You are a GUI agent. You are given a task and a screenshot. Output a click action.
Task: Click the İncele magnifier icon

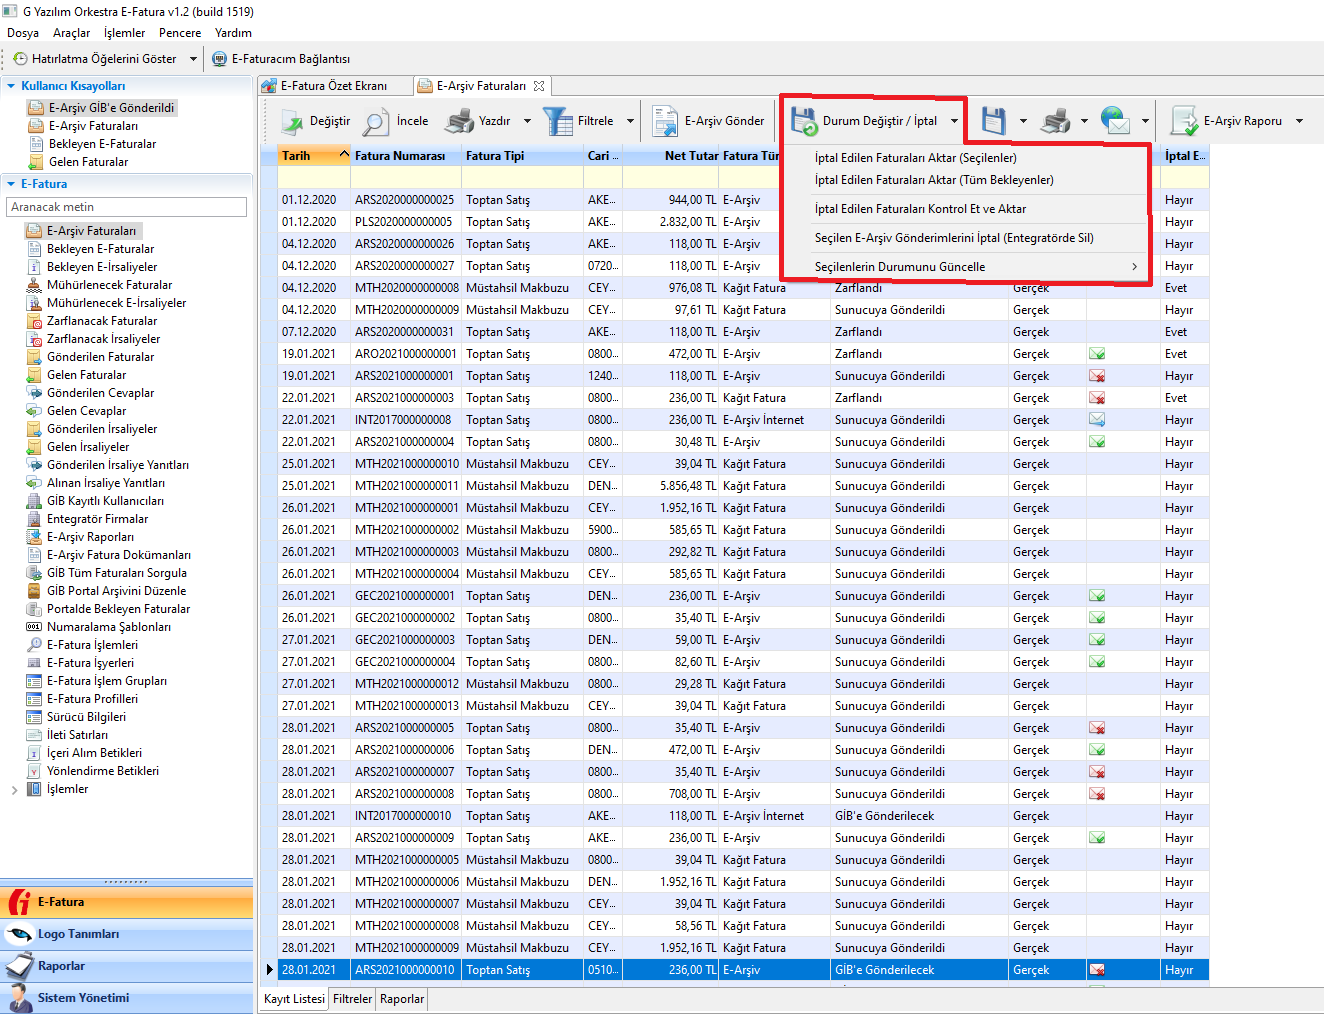[x=376, y=122]
